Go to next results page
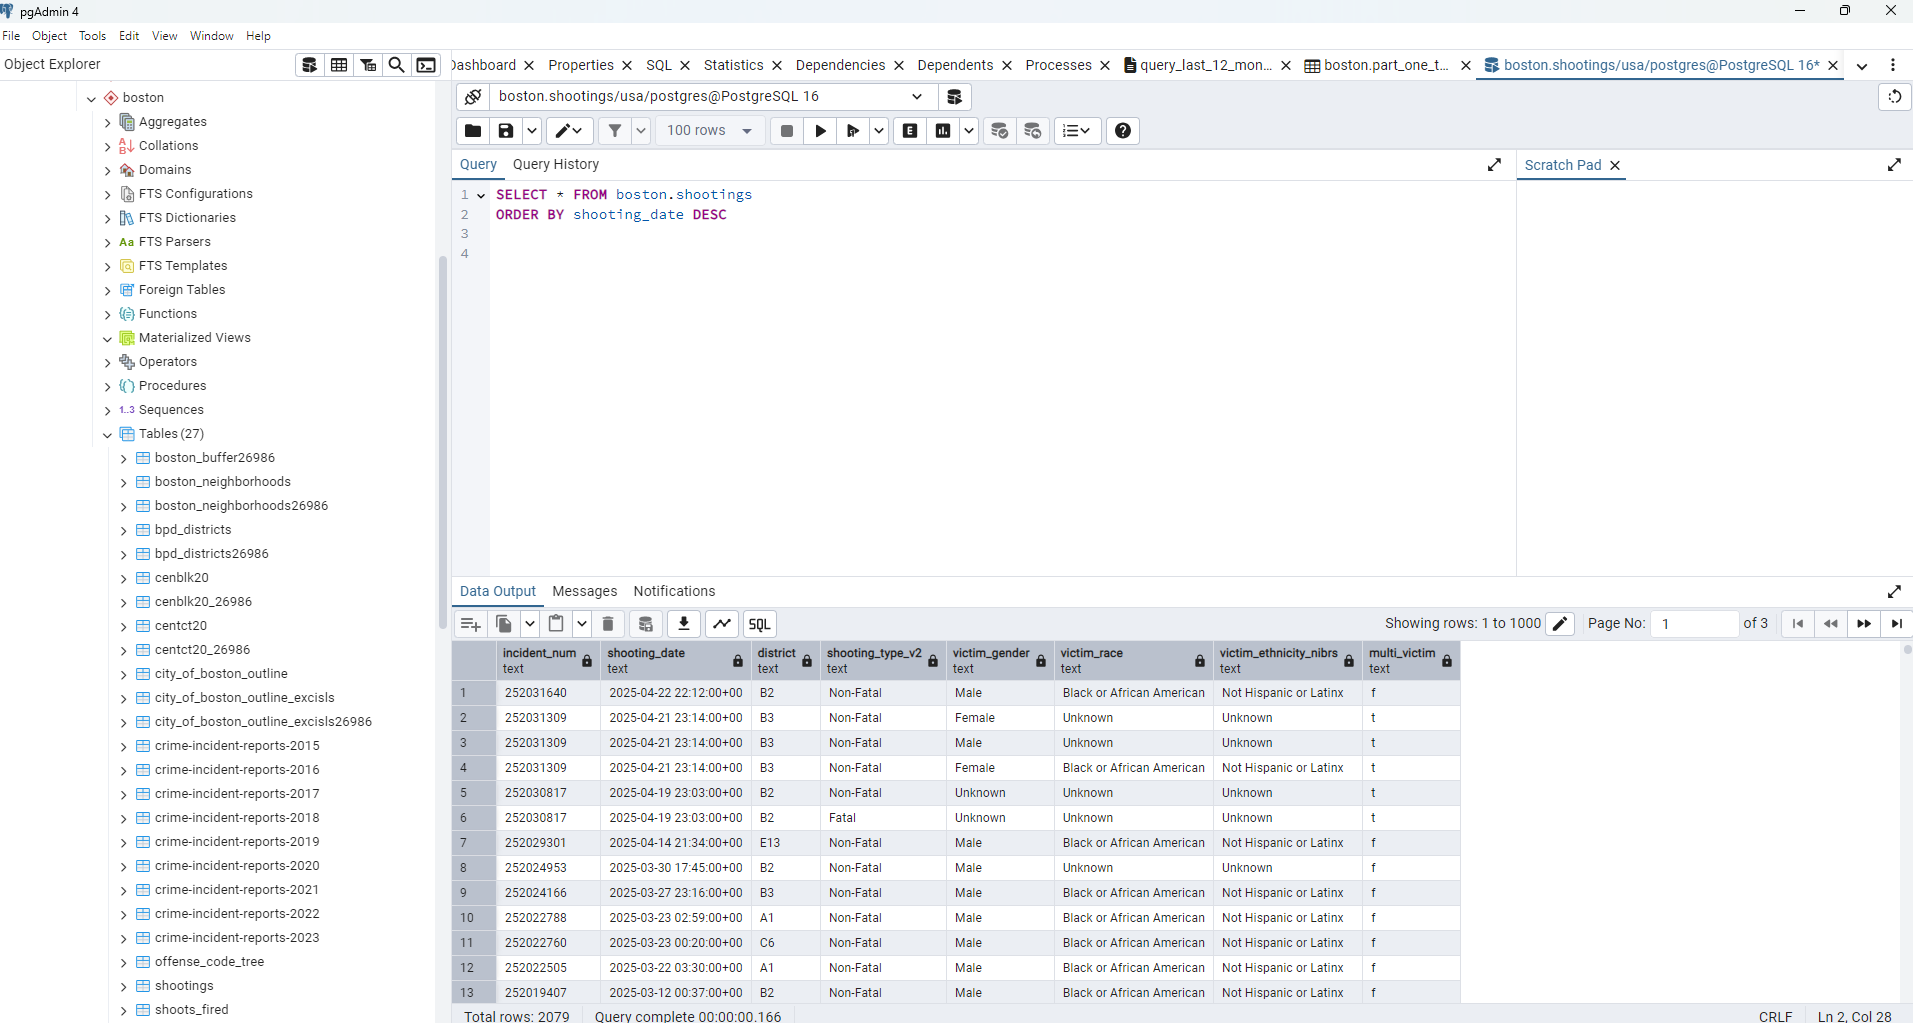 point(1864,624)
